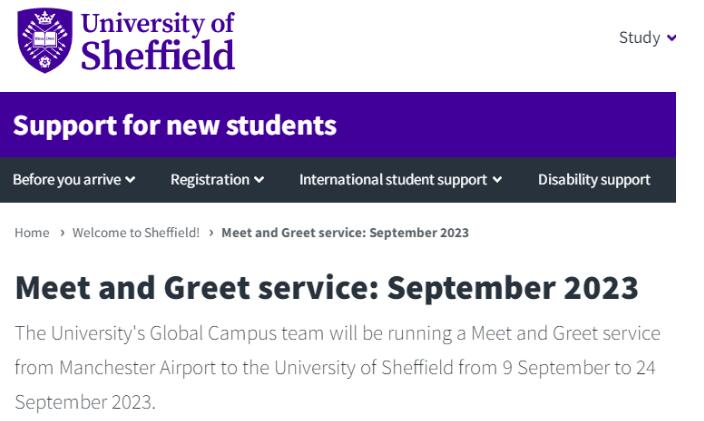Click the breadcrumb arrow after Home
This screenshot has width=704, height=421.
[x=62, y=233]
